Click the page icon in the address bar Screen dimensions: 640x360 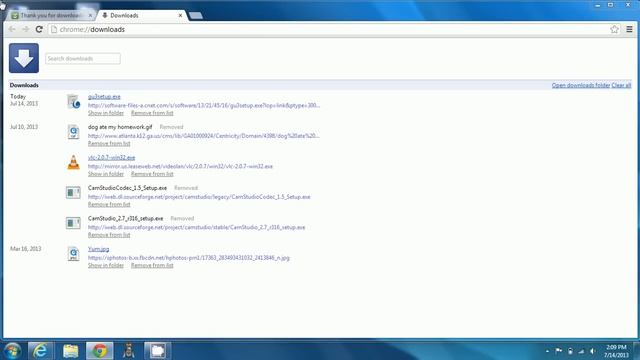tap(54, 29)
